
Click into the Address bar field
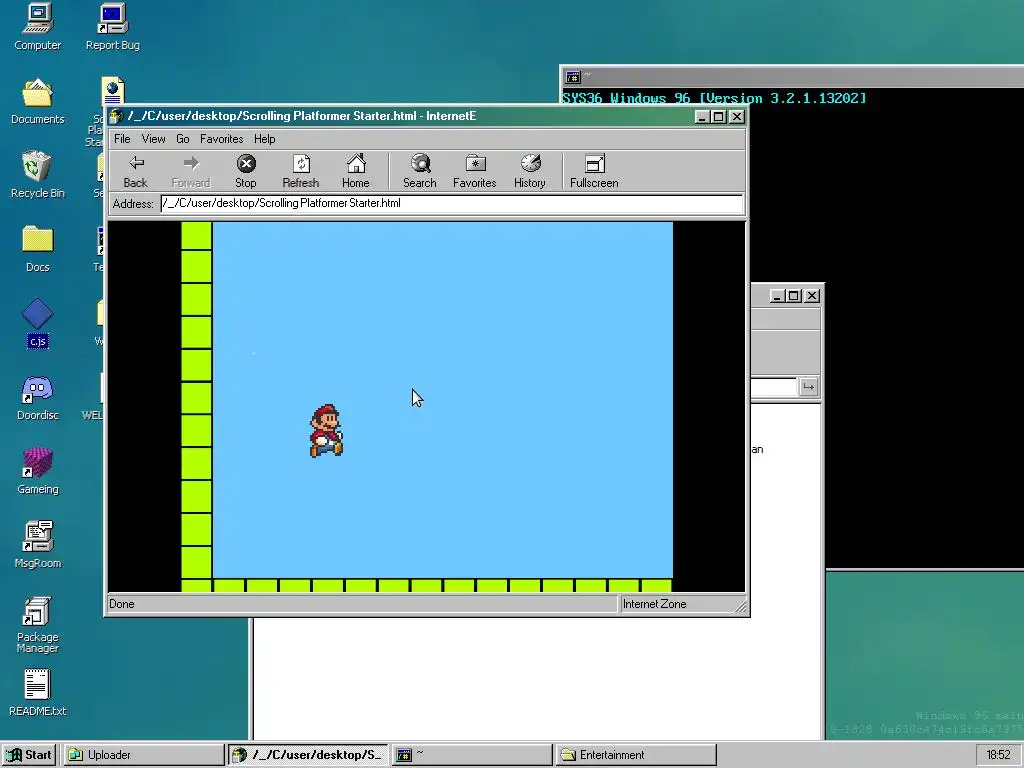(451, 203)
